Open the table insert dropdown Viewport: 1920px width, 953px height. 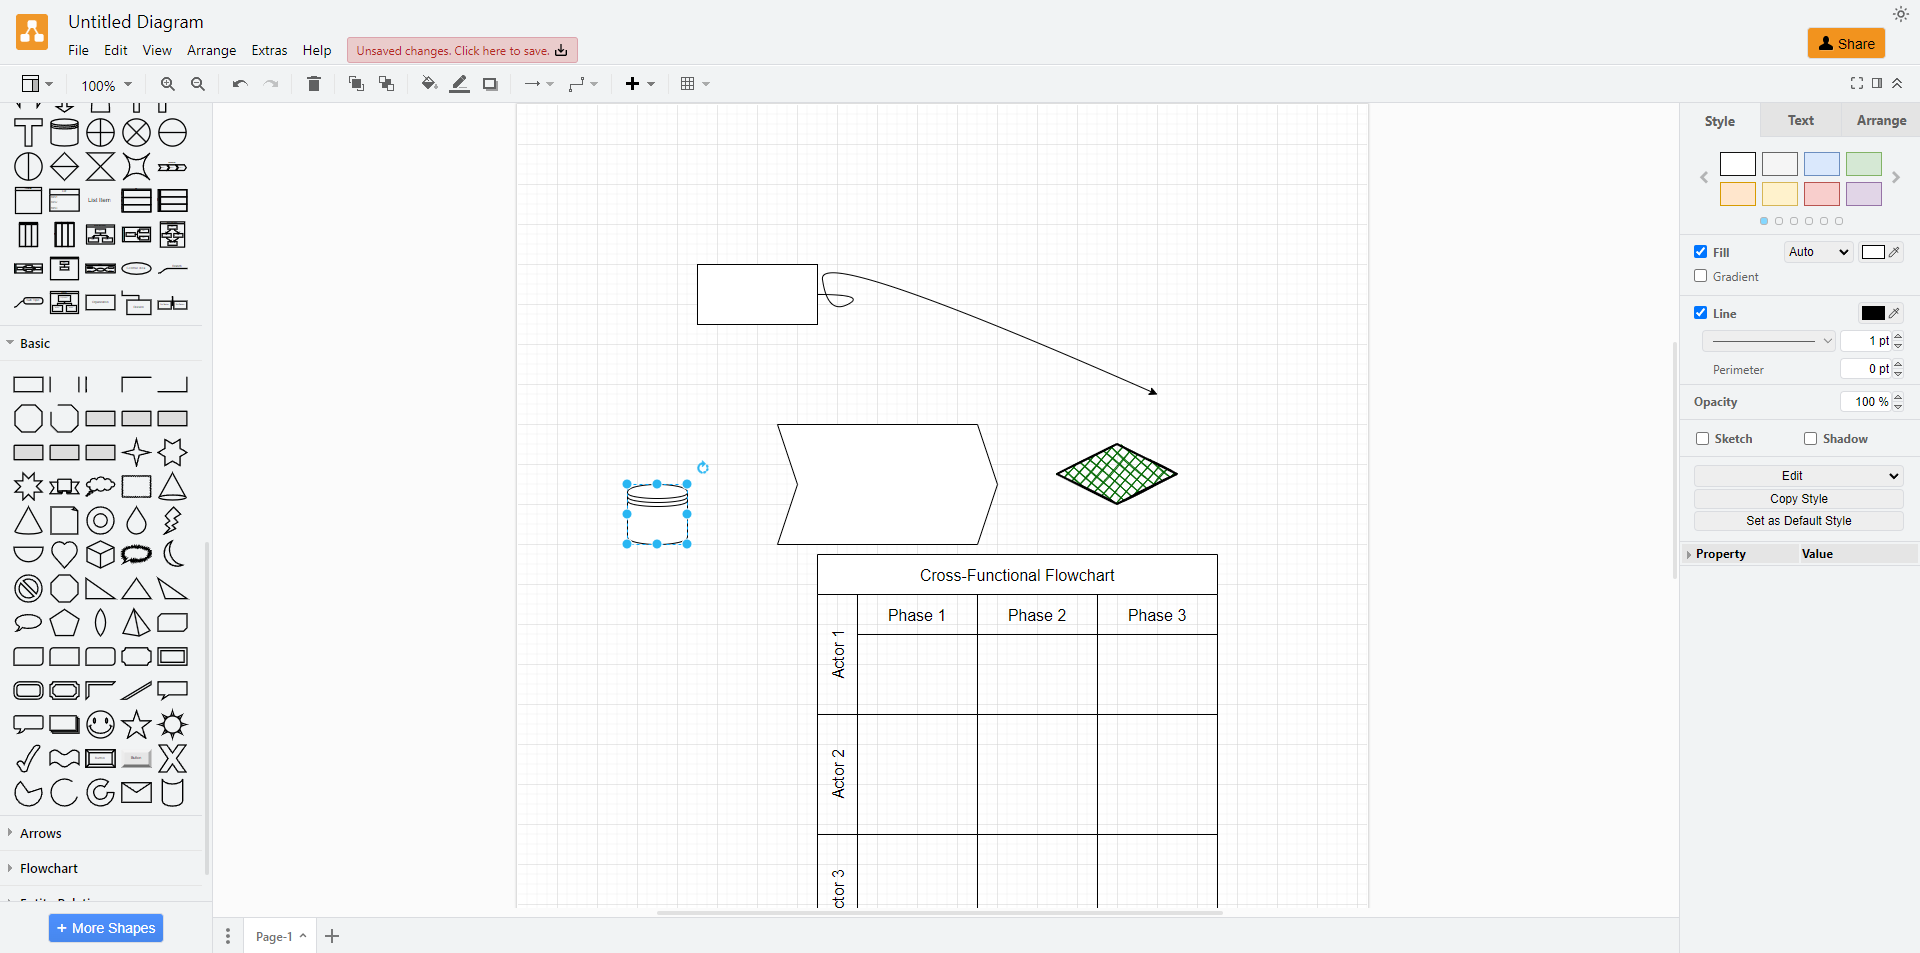tap(695, 84)
